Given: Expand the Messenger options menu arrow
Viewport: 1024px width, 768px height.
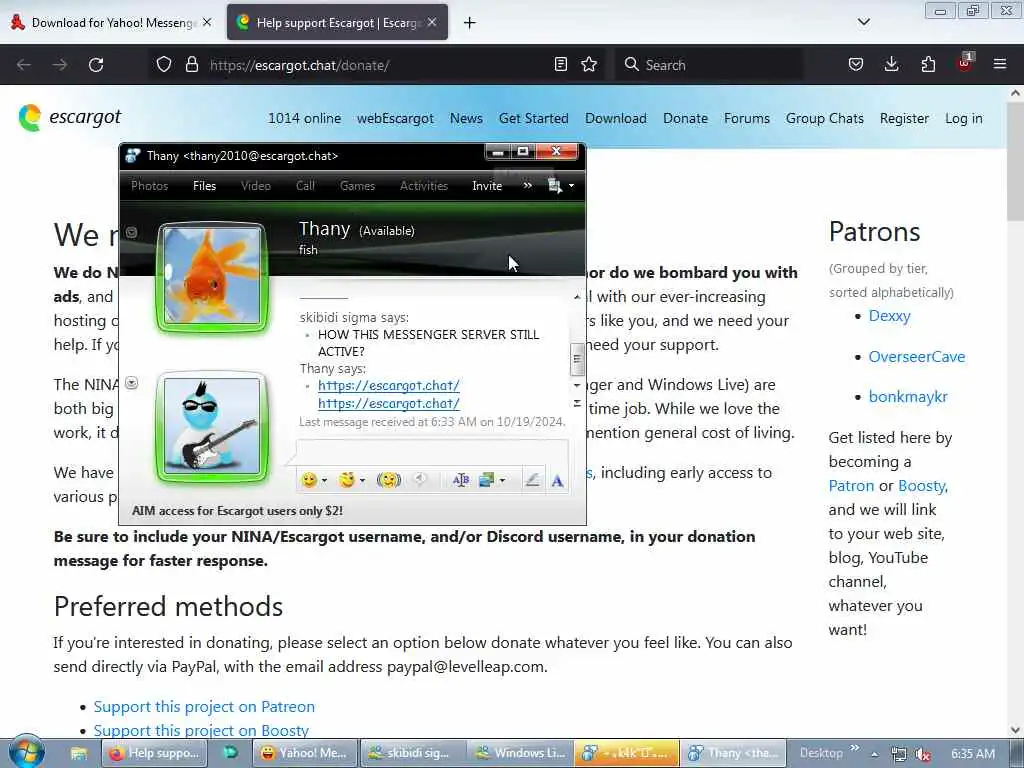Looking at the screenshot, I should click(571, 186).
